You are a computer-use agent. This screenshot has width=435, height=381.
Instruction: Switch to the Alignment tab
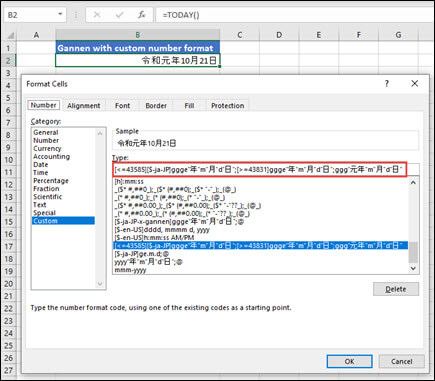click(84, 106)
